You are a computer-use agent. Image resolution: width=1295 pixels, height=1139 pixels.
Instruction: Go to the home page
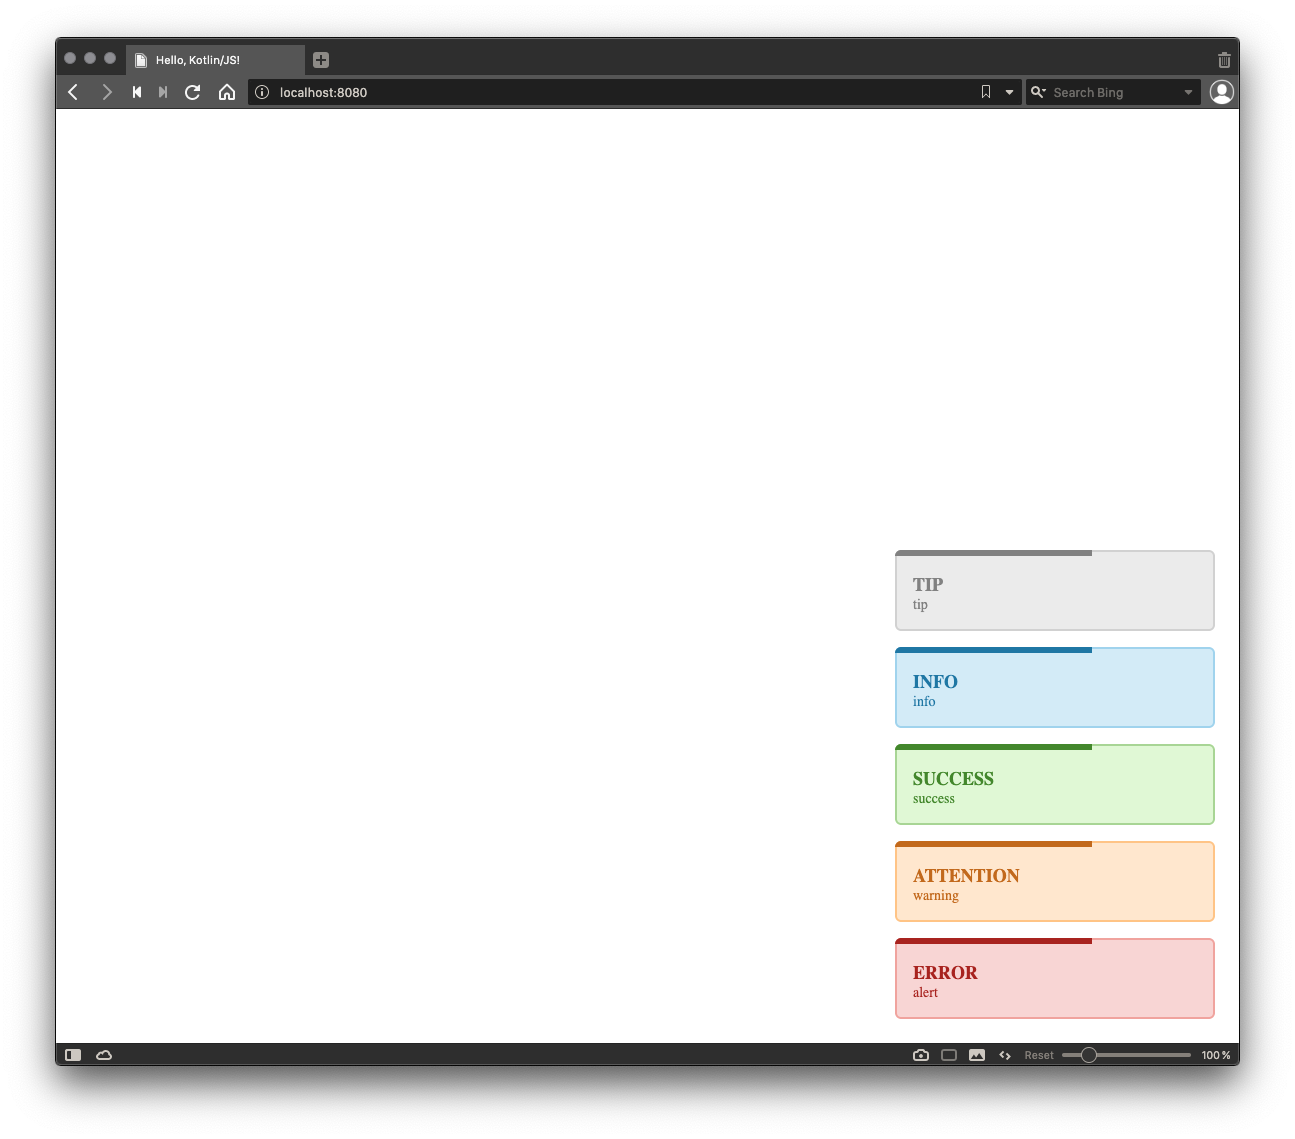pos(227,92)
